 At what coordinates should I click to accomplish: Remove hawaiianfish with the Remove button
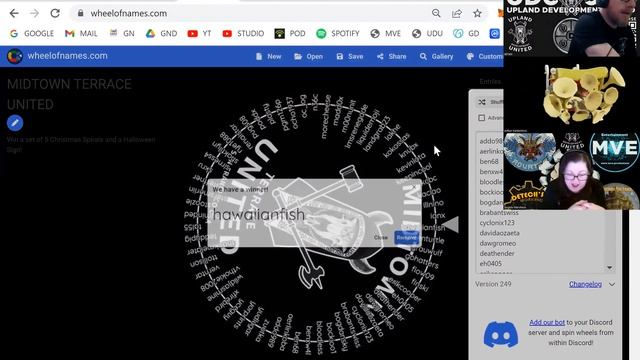[407, 237]
